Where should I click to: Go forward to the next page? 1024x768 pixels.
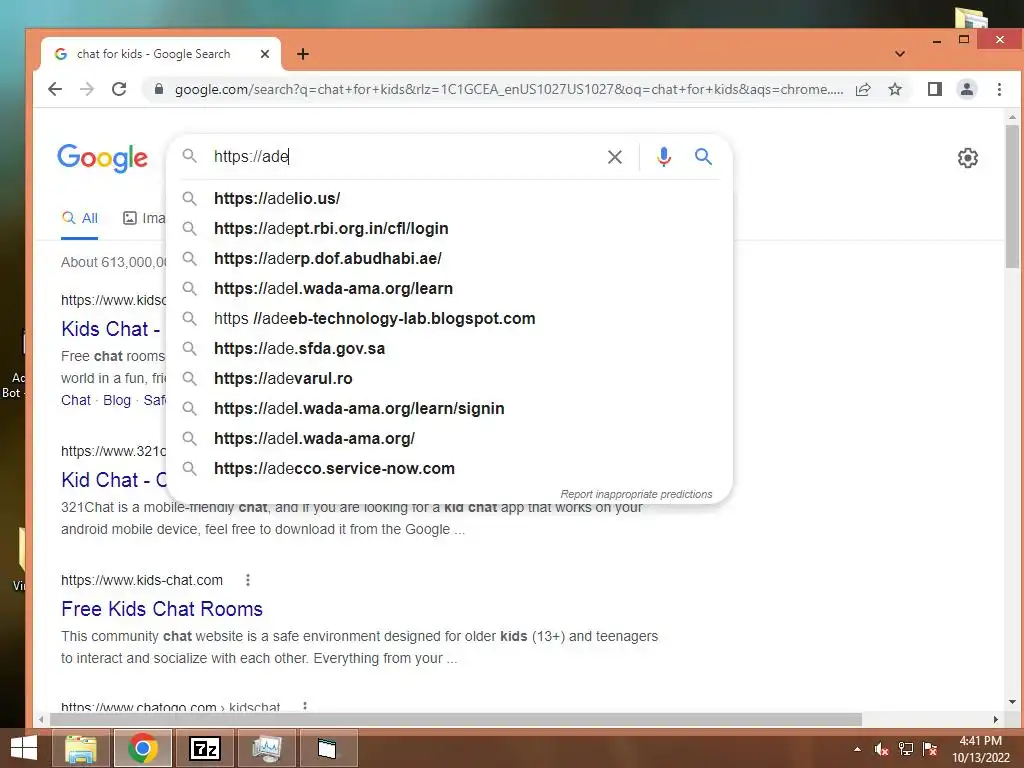click(87, 89)
